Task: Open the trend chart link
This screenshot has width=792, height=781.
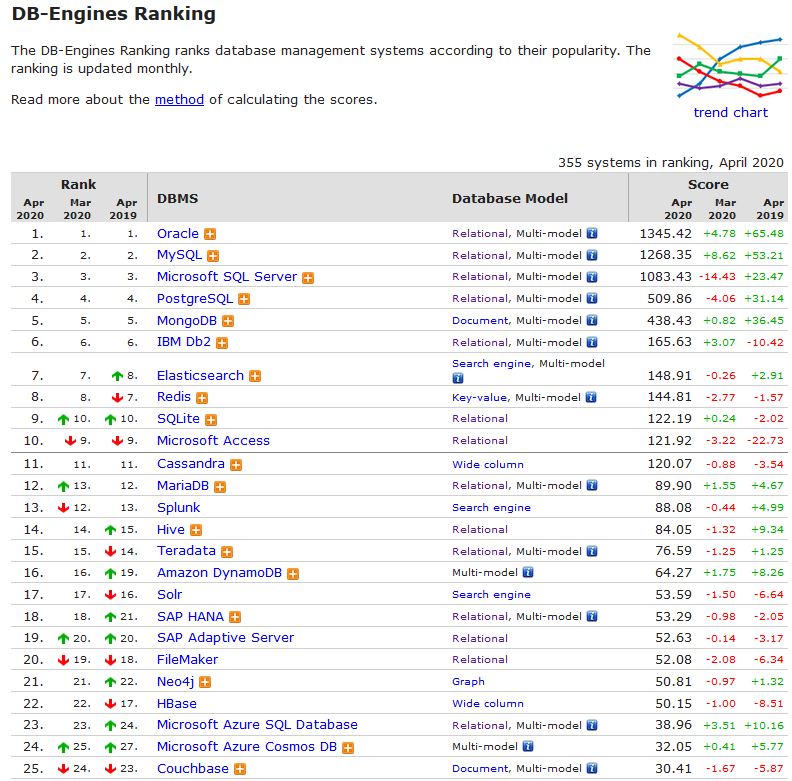Action: pos(730,112)
